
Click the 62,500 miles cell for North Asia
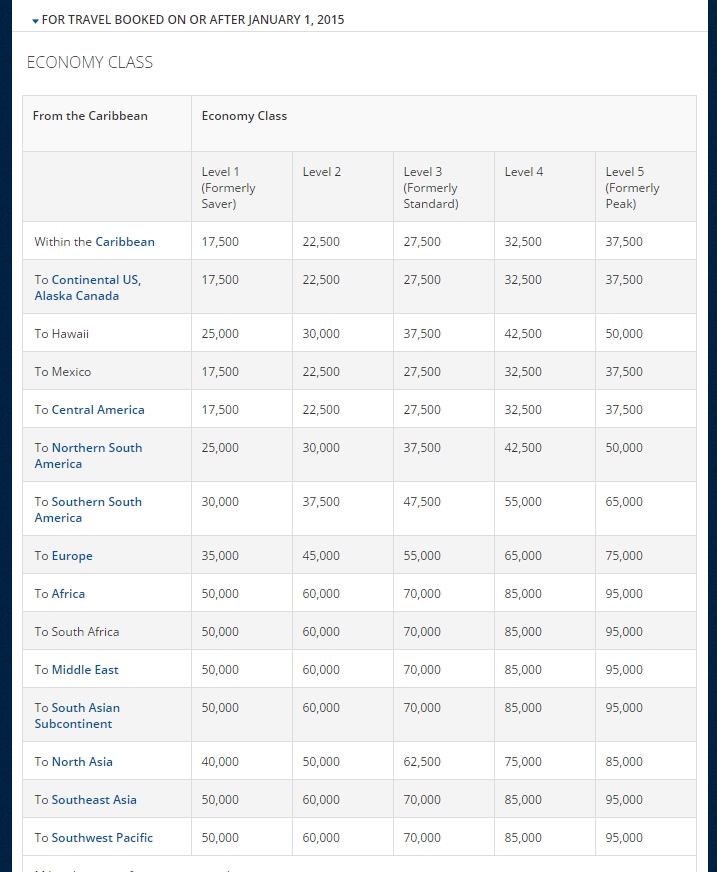(422, 762)
